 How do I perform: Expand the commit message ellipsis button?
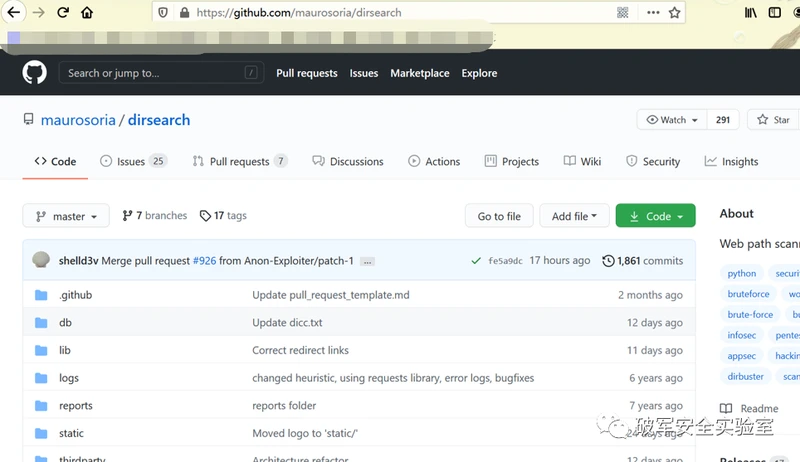367,262
